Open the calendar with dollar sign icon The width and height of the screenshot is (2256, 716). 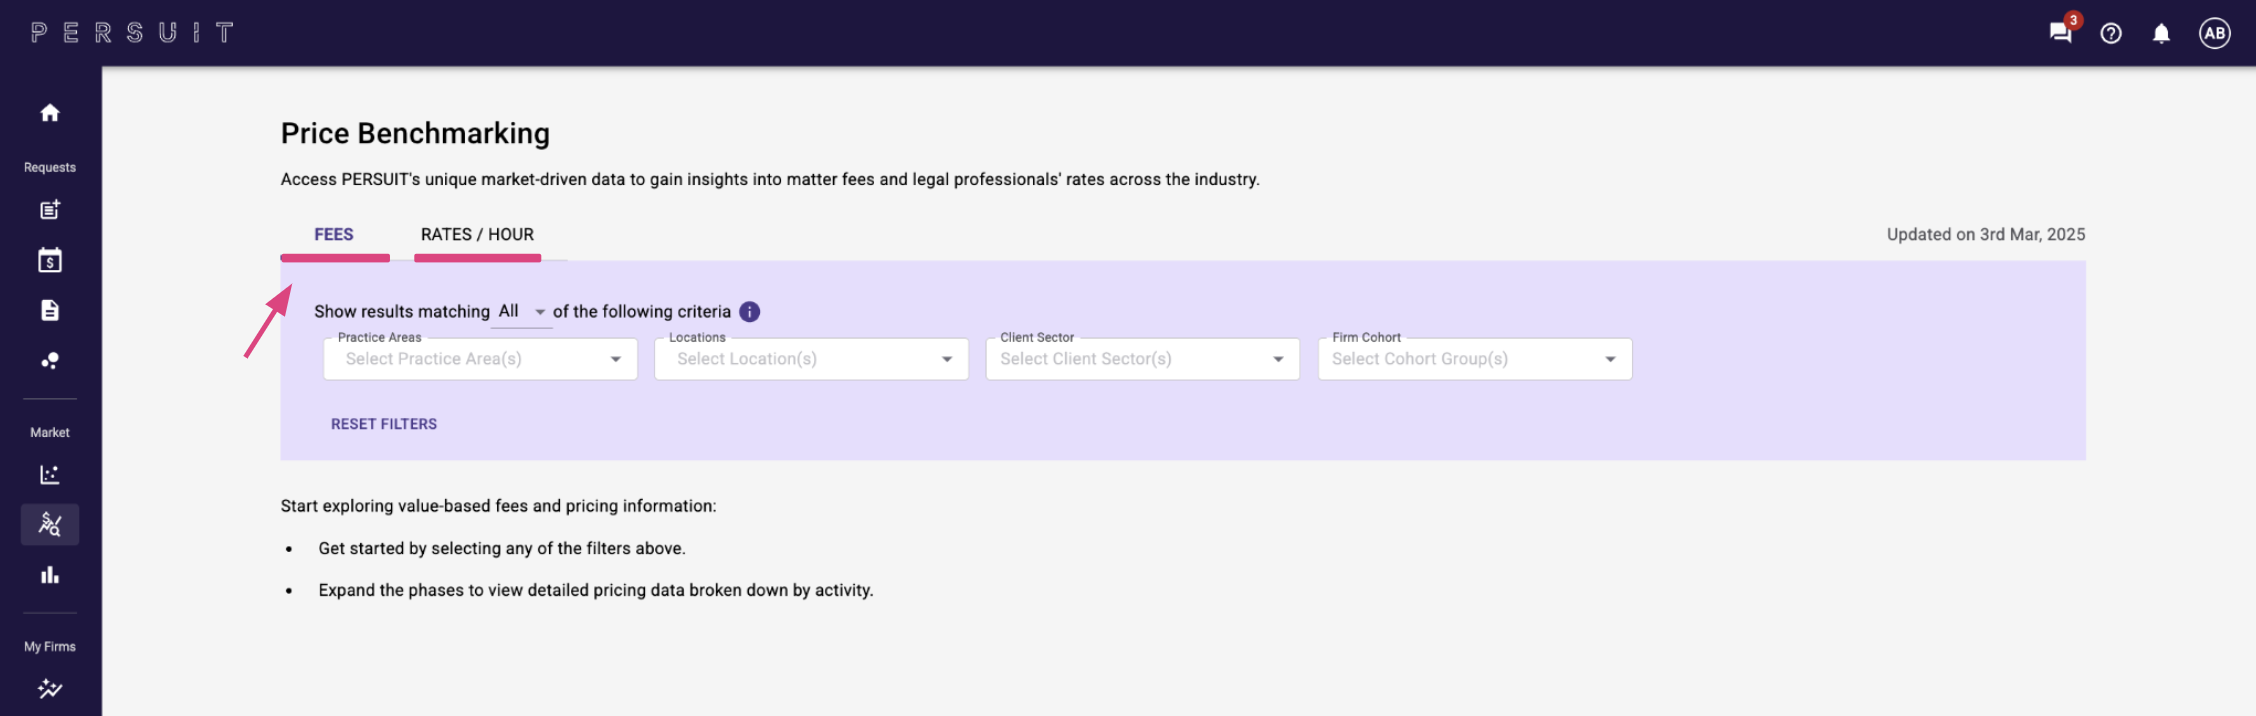click(50, 260)
